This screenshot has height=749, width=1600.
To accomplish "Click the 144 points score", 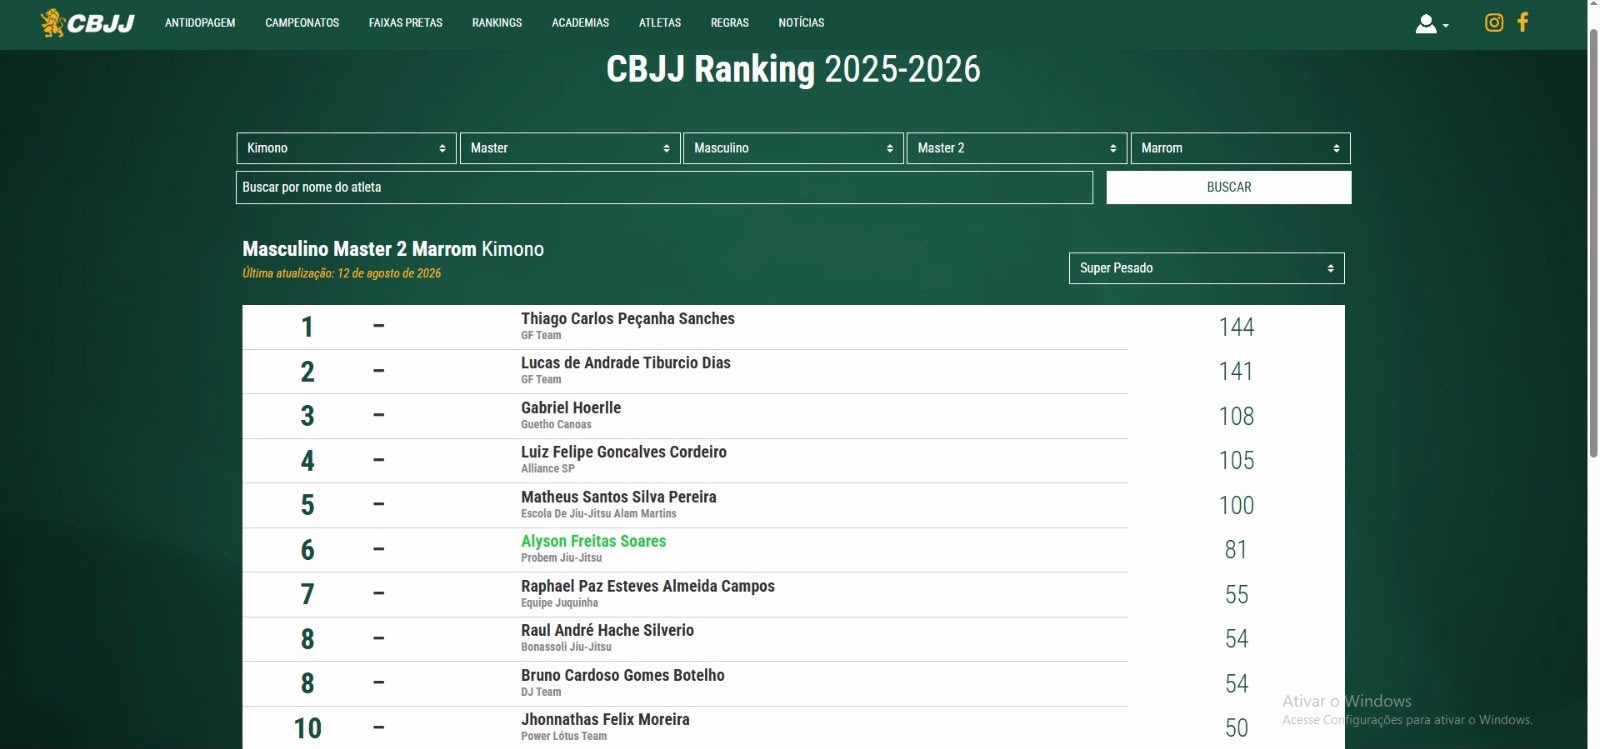I will pos(1236,327).
